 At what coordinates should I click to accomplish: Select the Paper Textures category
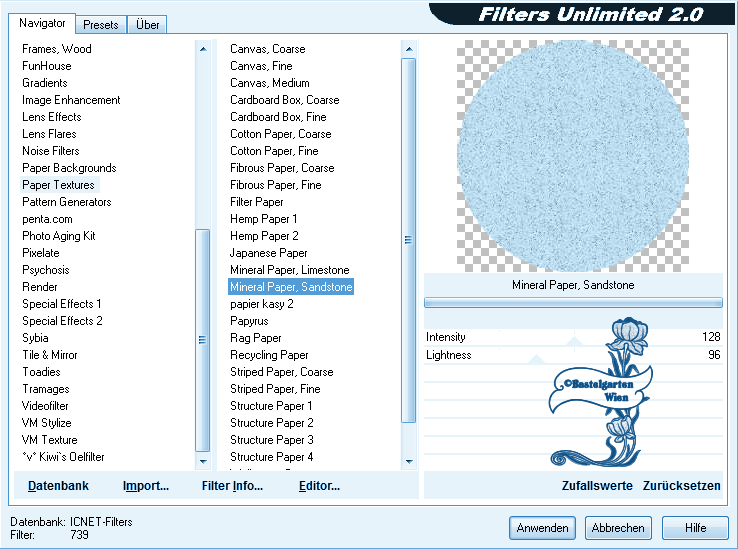click(58, 185)
